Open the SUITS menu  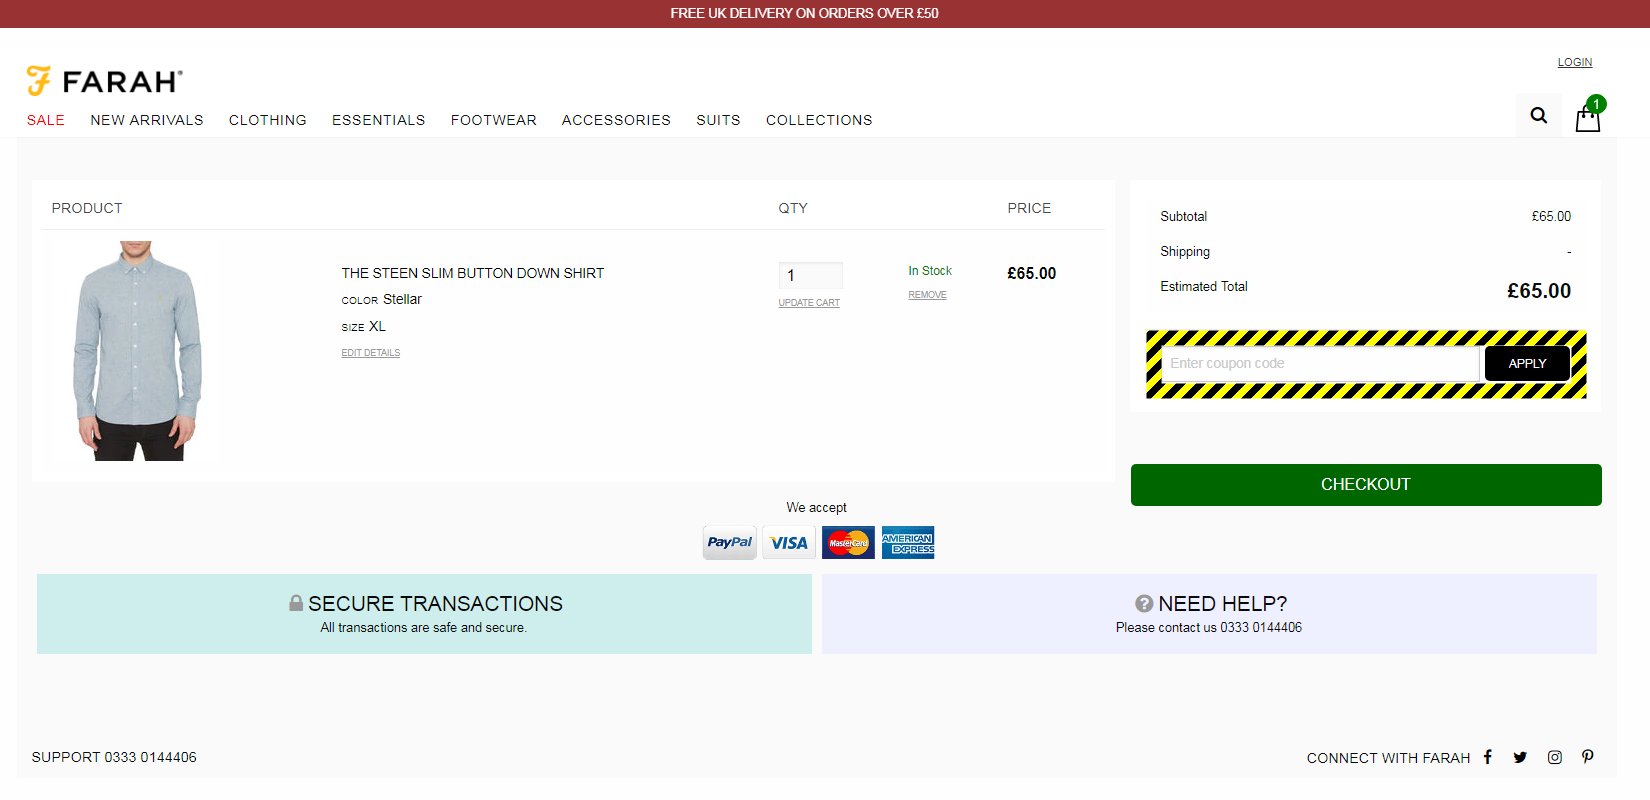point(719,120)
